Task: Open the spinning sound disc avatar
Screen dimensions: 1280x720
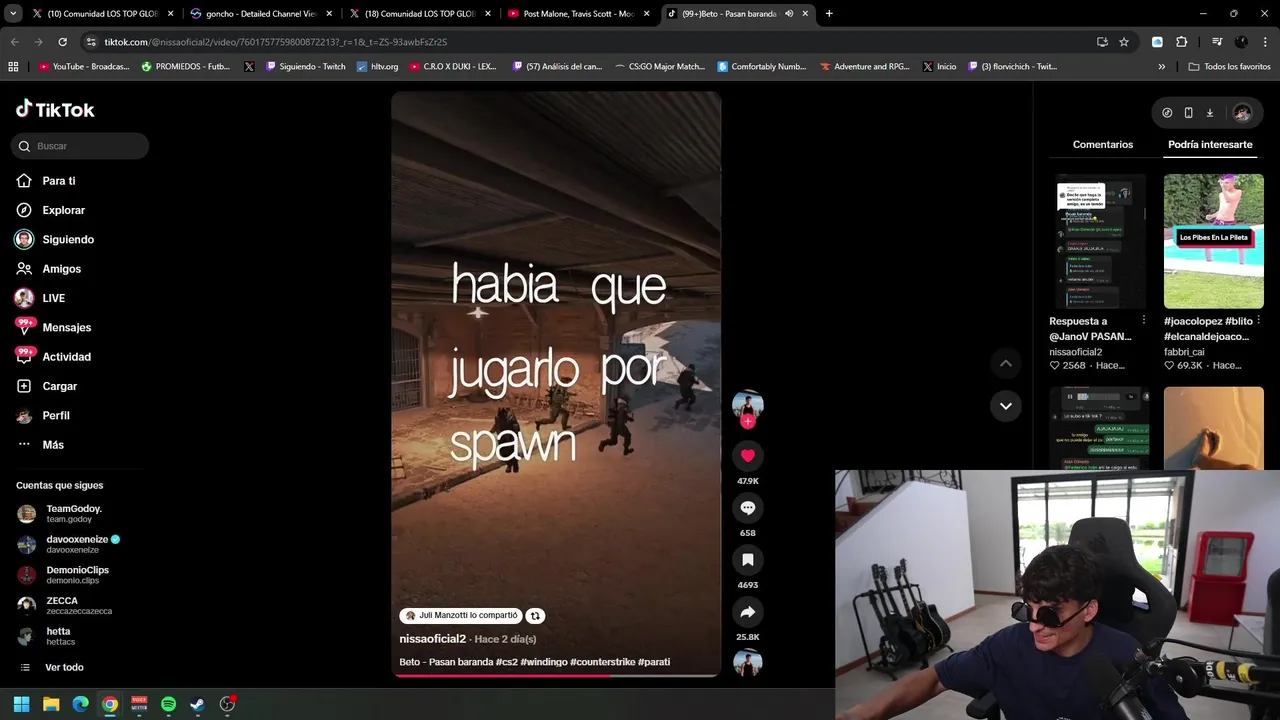Action: point(747,663)
